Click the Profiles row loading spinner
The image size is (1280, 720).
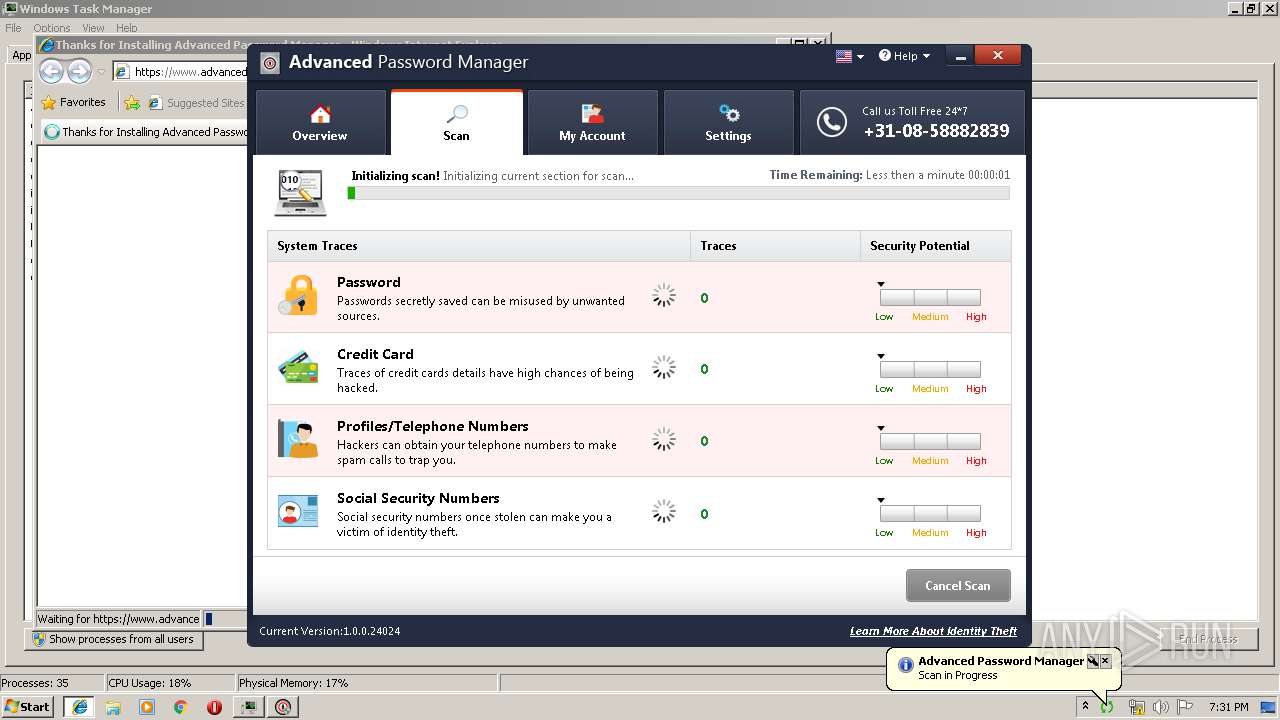664,439
